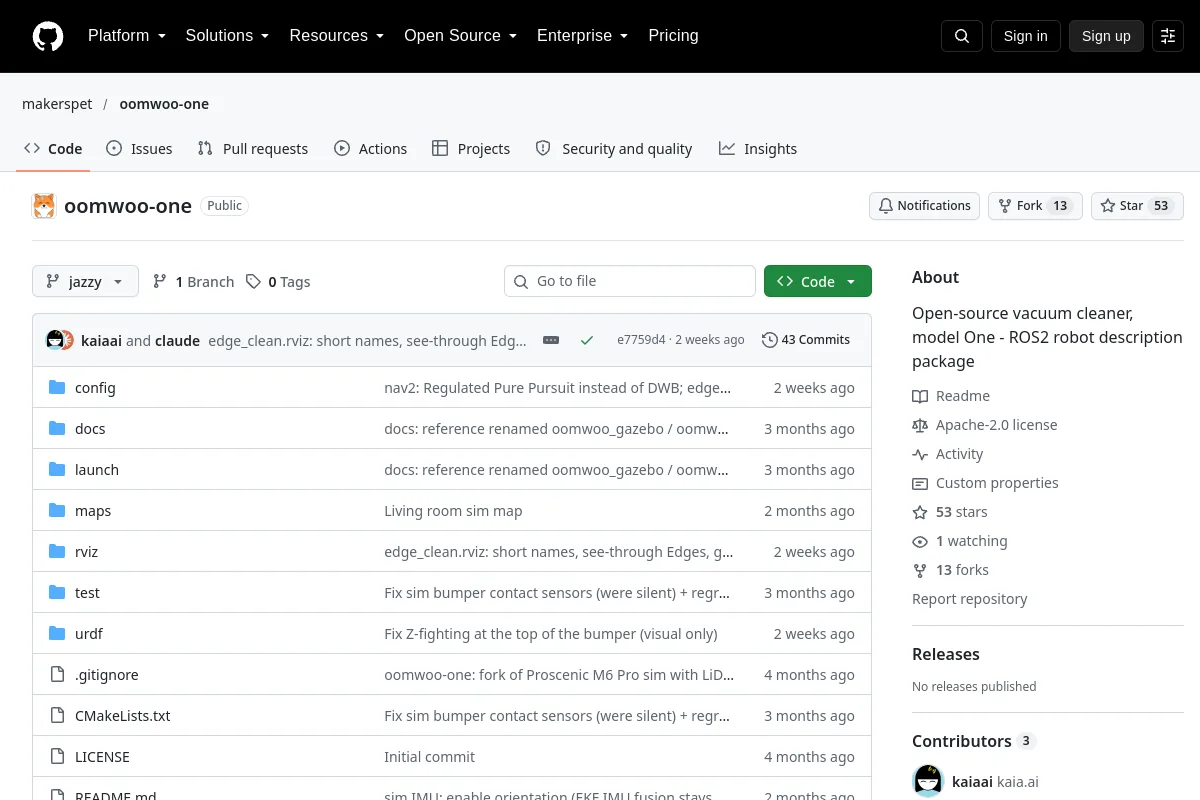The width and height of the screenshot is (1200, 800).
Task: Click the Sign up button
Action: 1106,36
